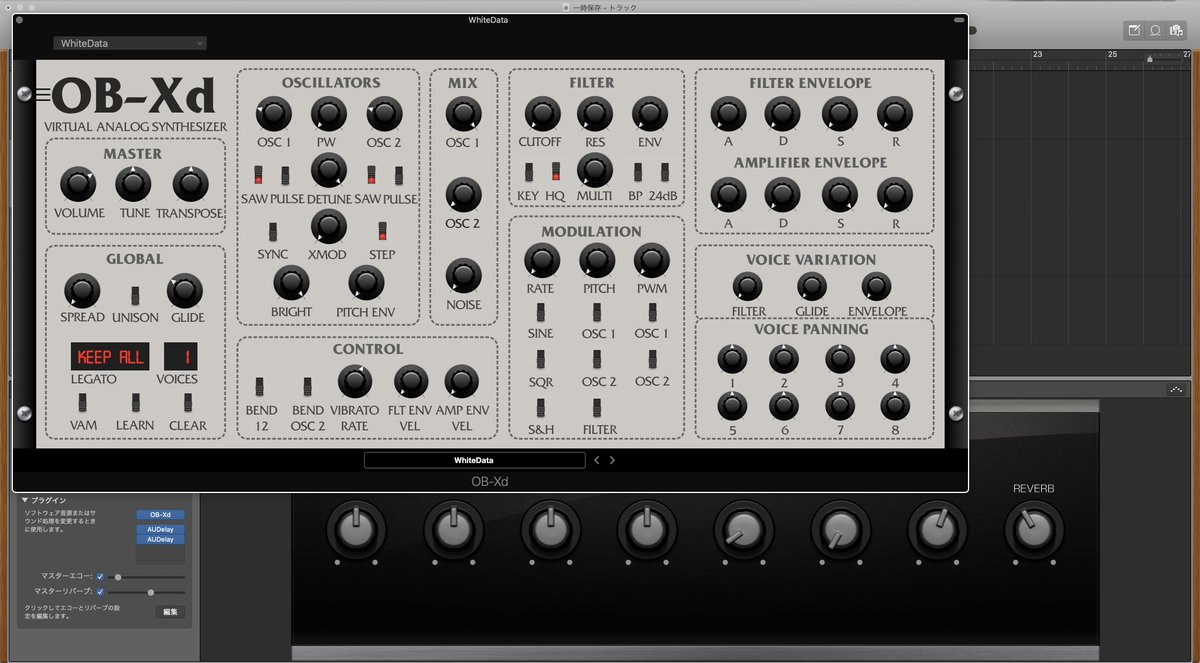Screen dimensions: 1200x663
Task: Click the REVERB knob in GarageBand smart controls
Action: coord(1033,529)
